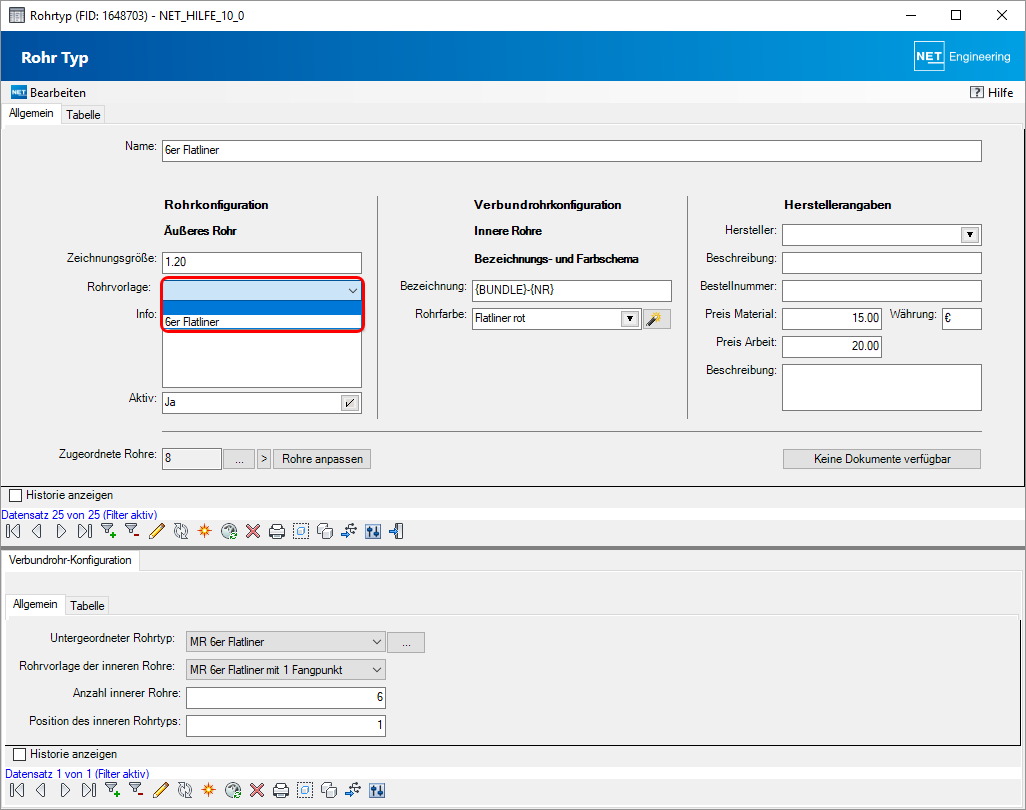Toggle Historie anzeigen under Verbundrohr-Konfiguration form

click(x=20, y=754)
